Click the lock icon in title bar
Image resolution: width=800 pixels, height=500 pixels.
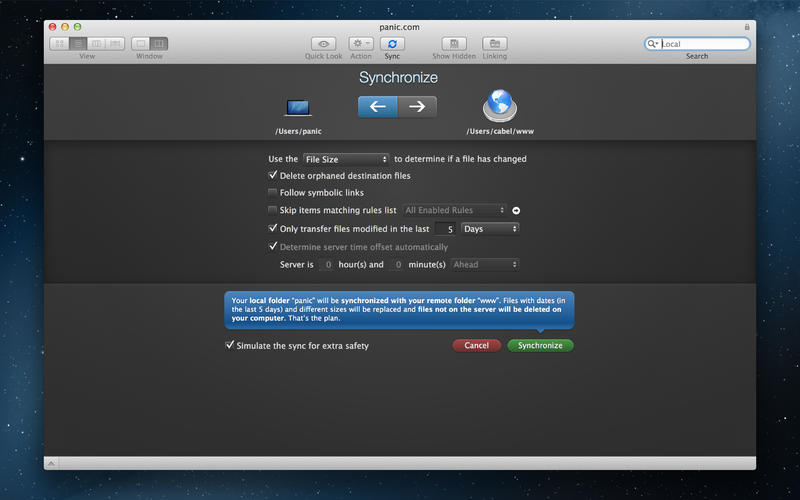pos(747,27)
